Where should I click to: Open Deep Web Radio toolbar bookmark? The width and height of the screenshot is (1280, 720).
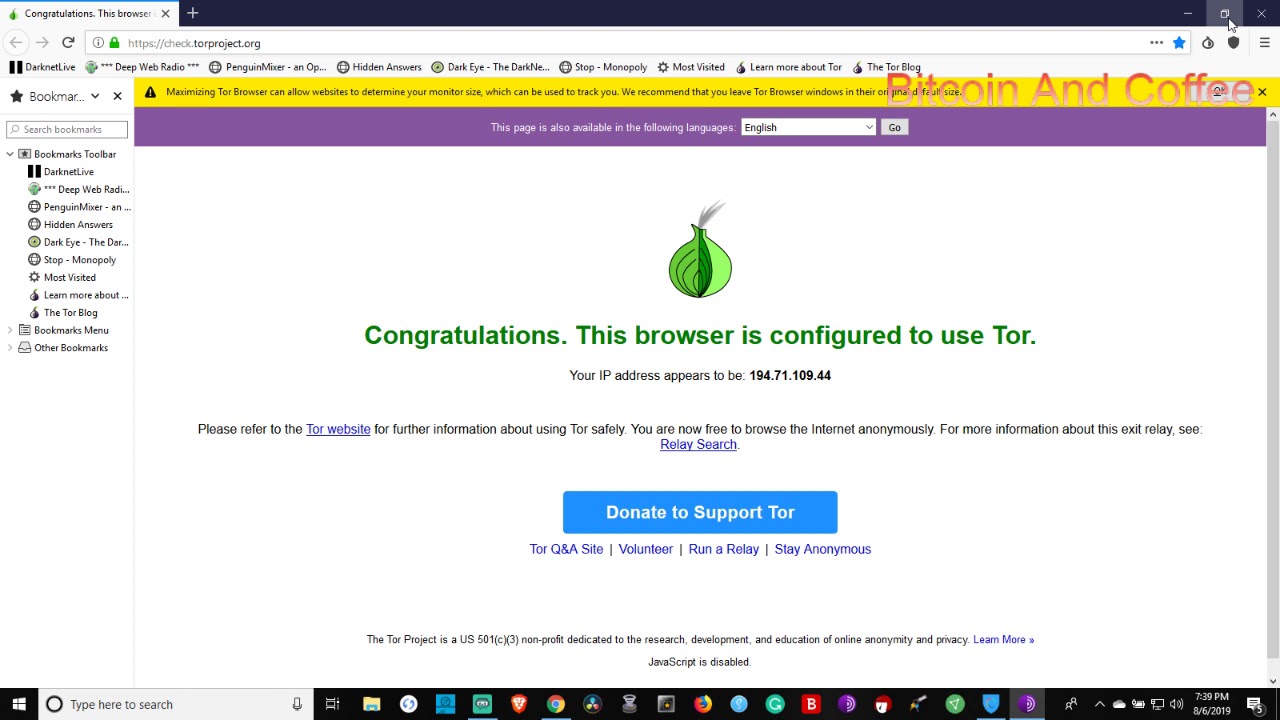(143, 67)
